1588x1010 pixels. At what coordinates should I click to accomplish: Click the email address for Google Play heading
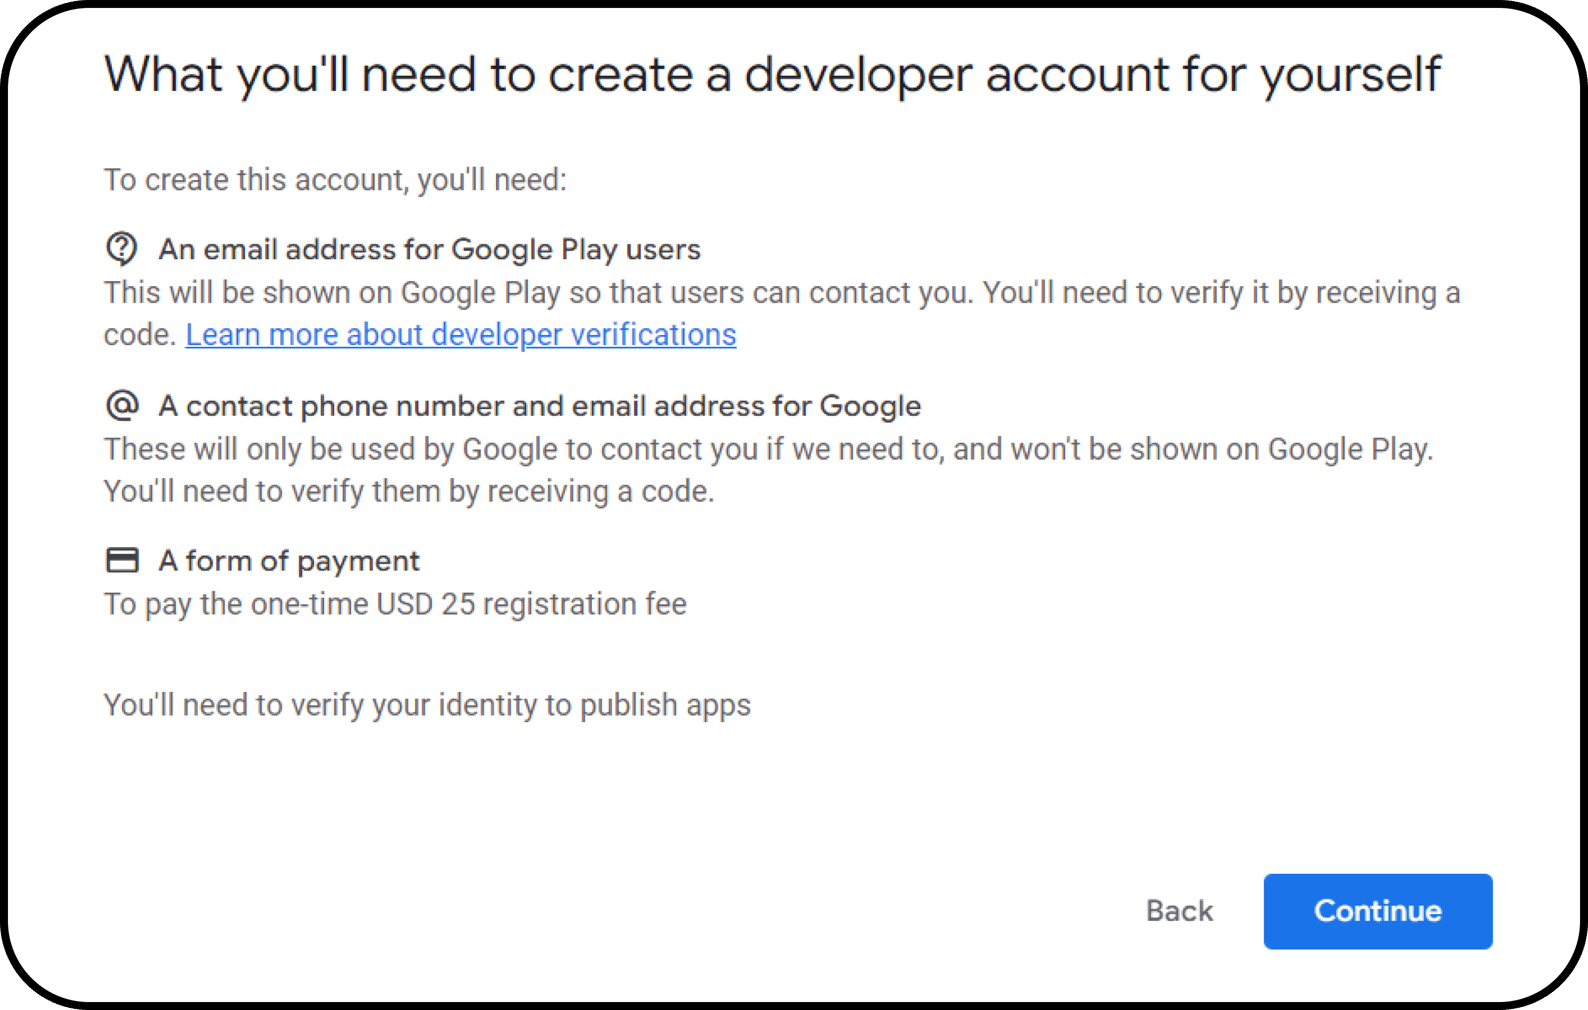[428, 249]
